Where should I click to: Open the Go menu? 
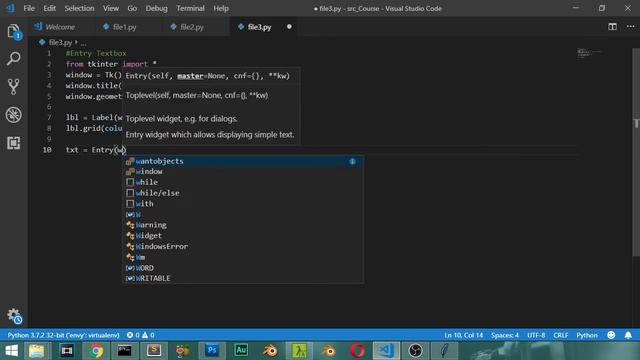132,8
